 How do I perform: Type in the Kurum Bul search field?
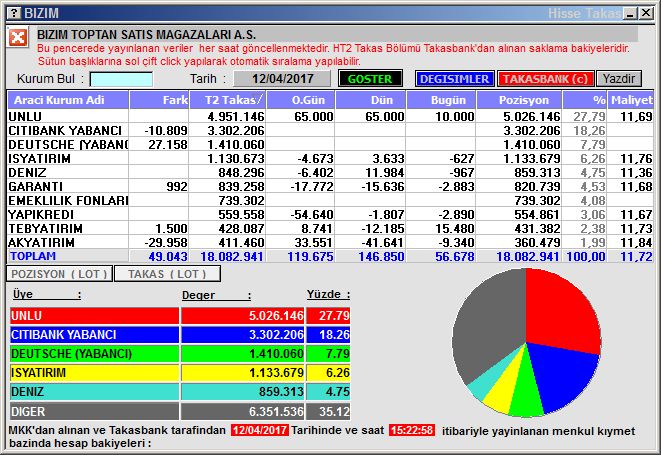click(x=121, y=79)
